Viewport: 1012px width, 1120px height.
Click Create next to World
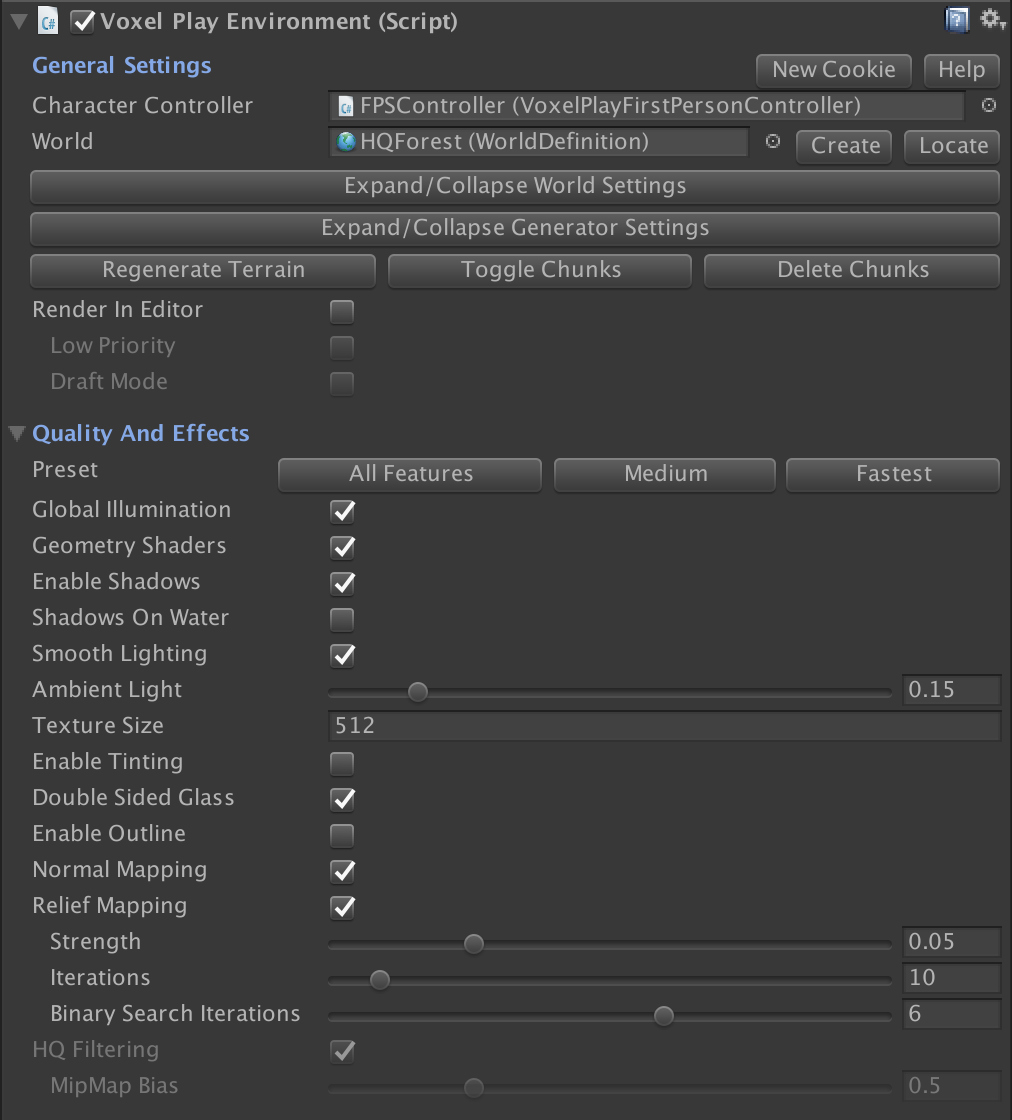[844, 146]
